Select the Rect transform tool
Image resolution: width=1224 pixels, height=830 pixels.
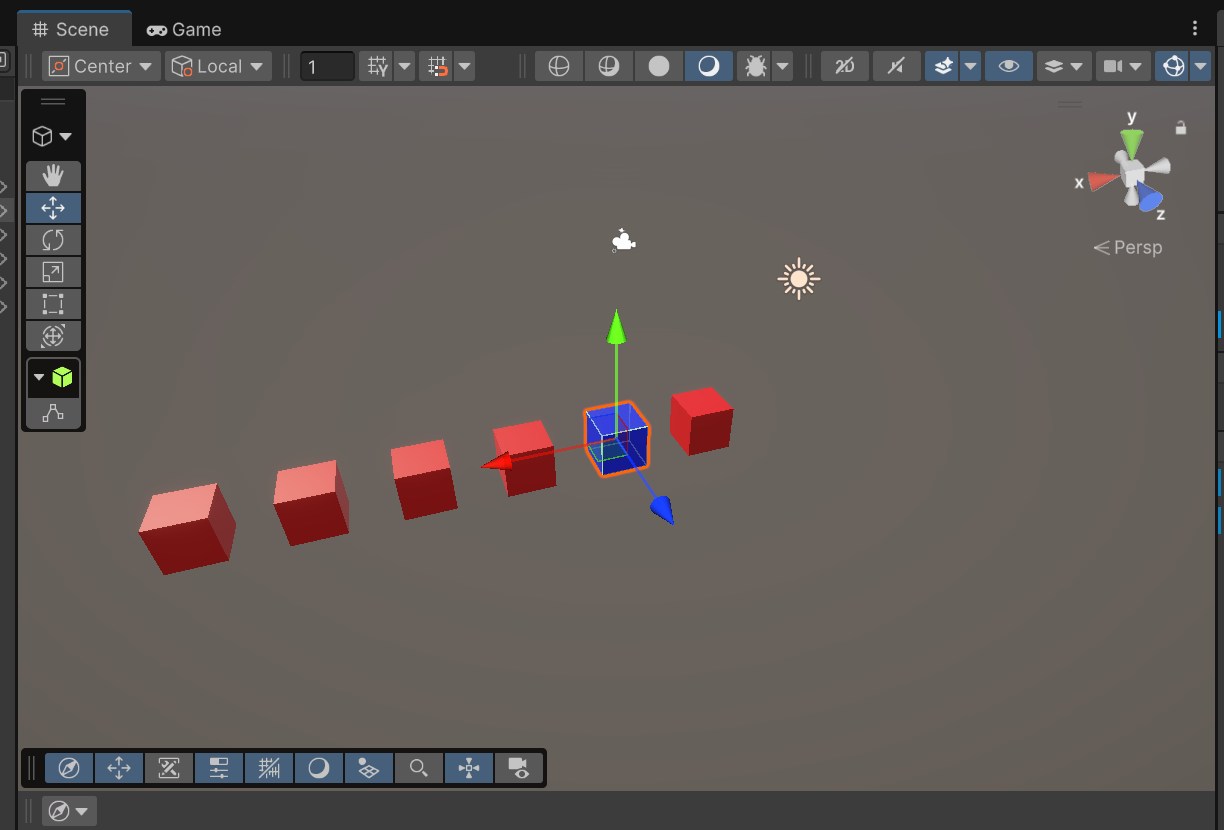pos(53,304)
